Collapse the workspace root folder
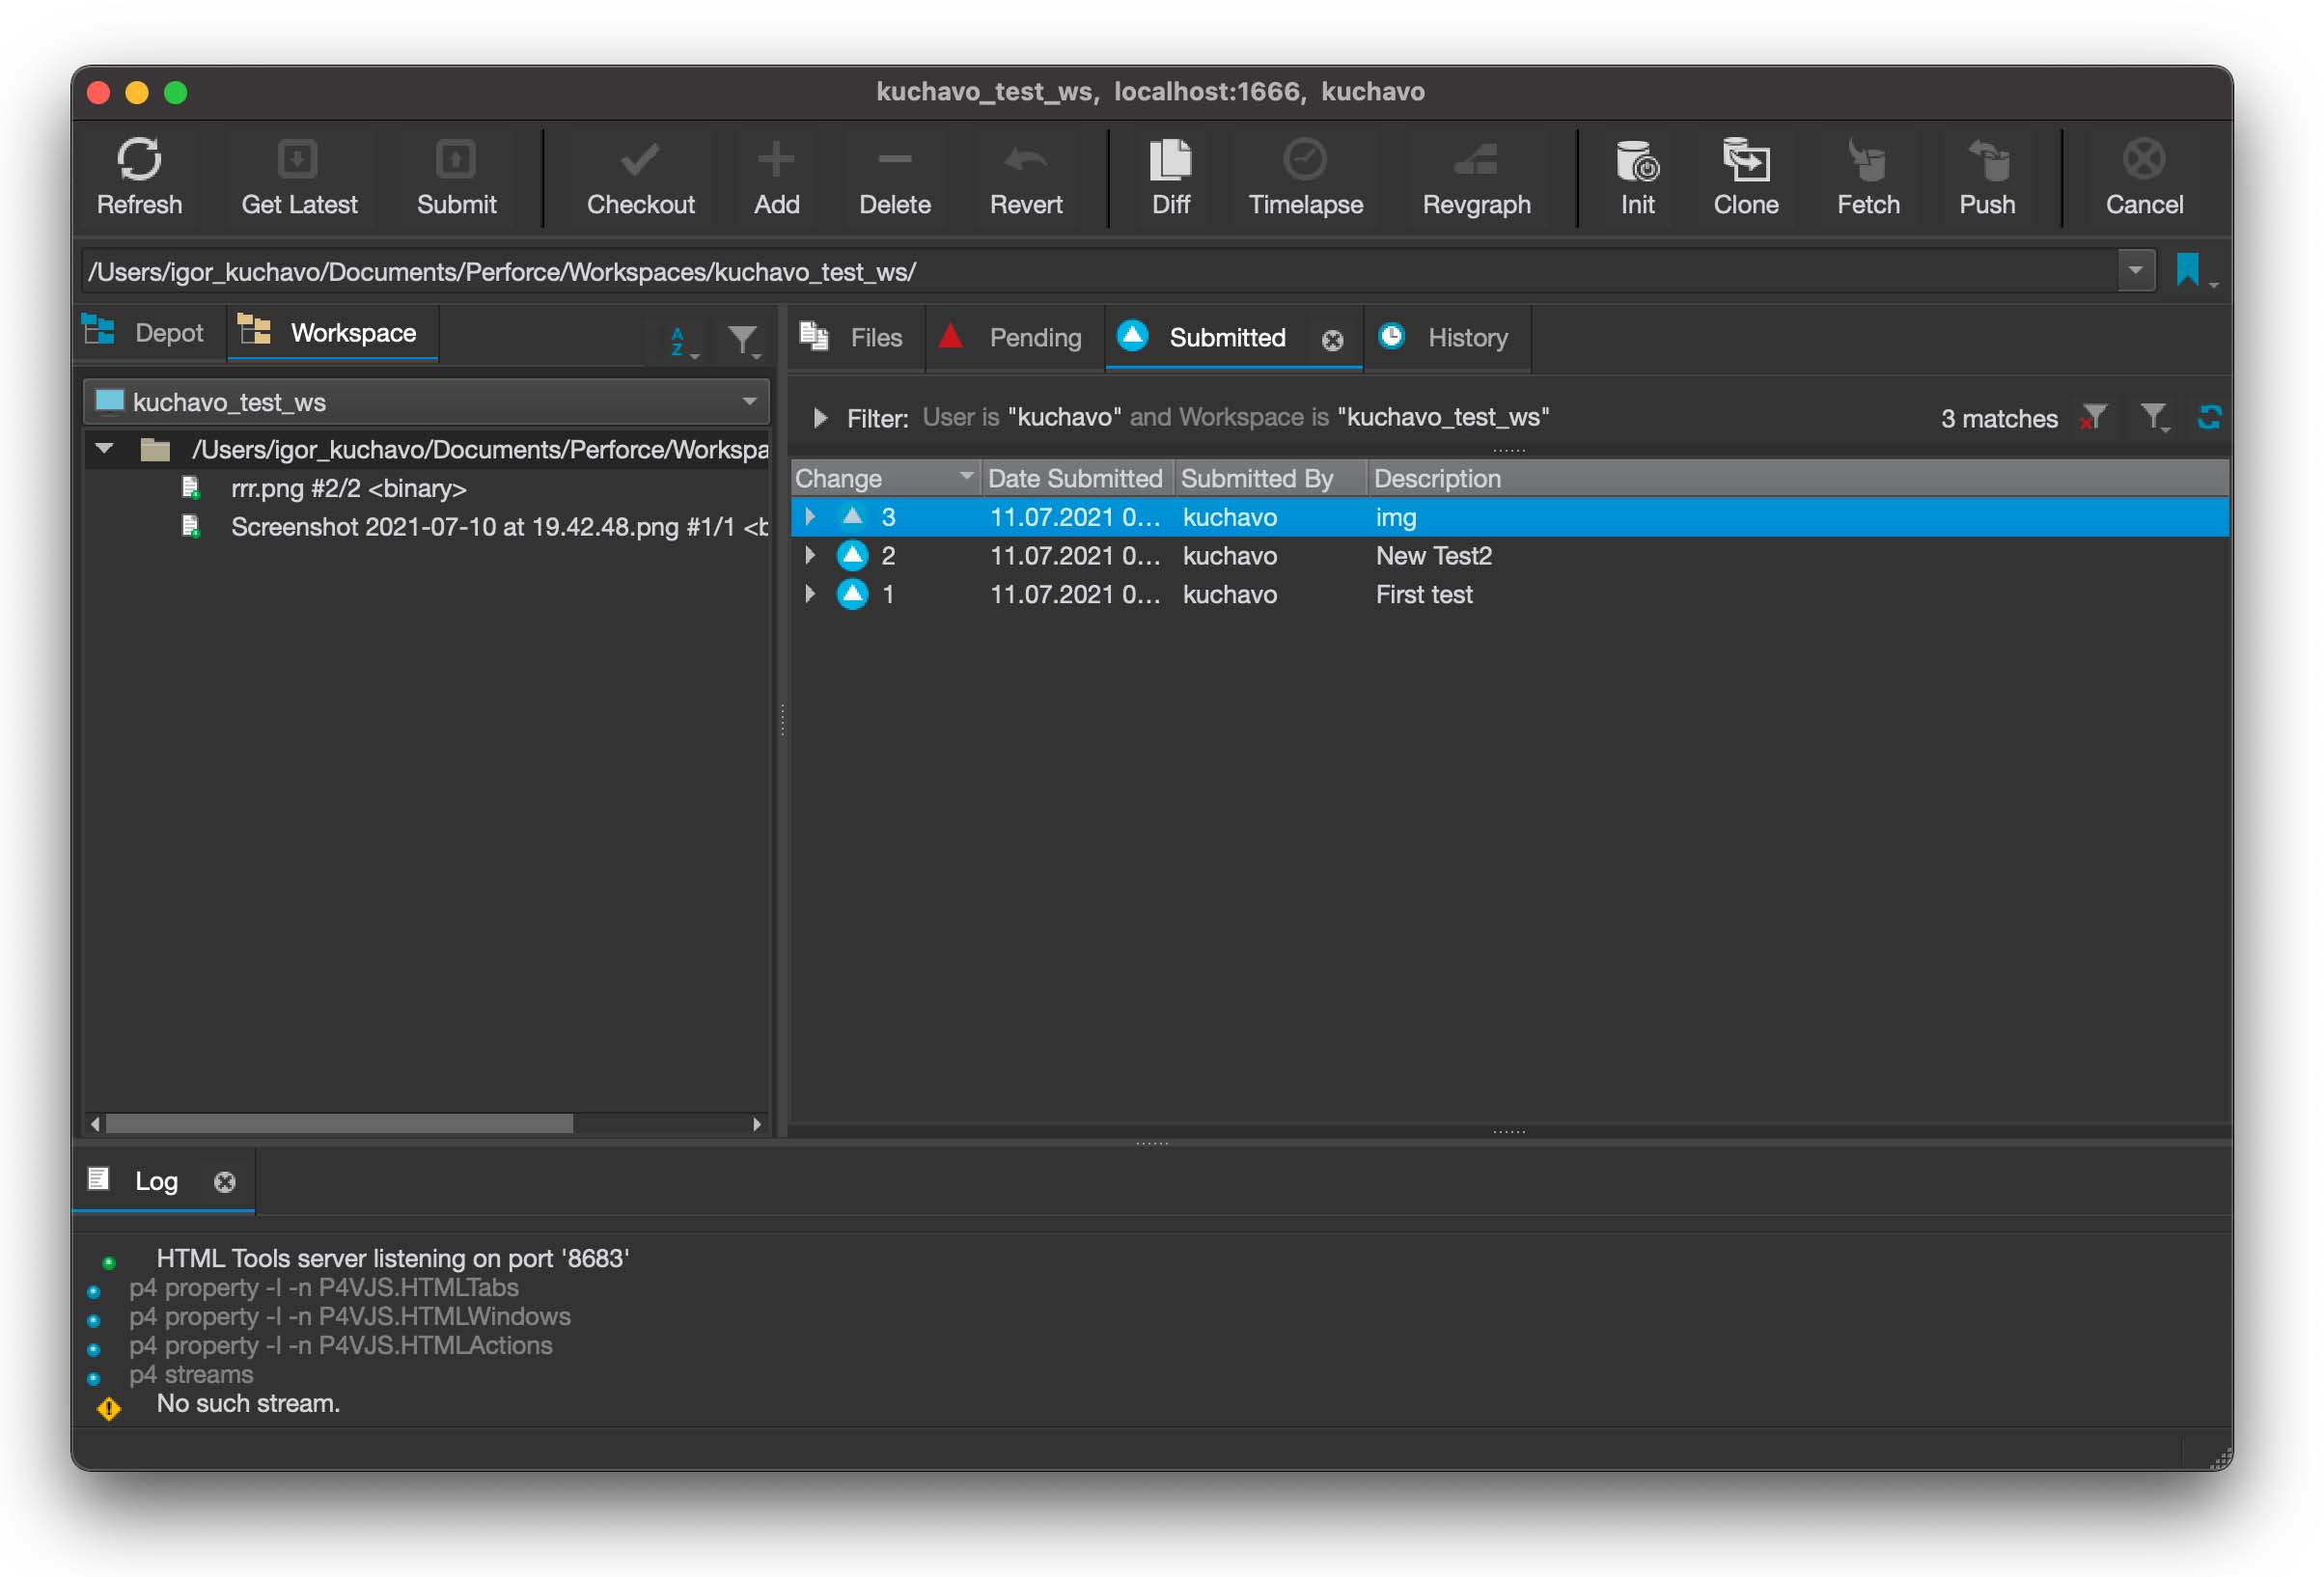2324x1577 pixels. pos(104,449)
